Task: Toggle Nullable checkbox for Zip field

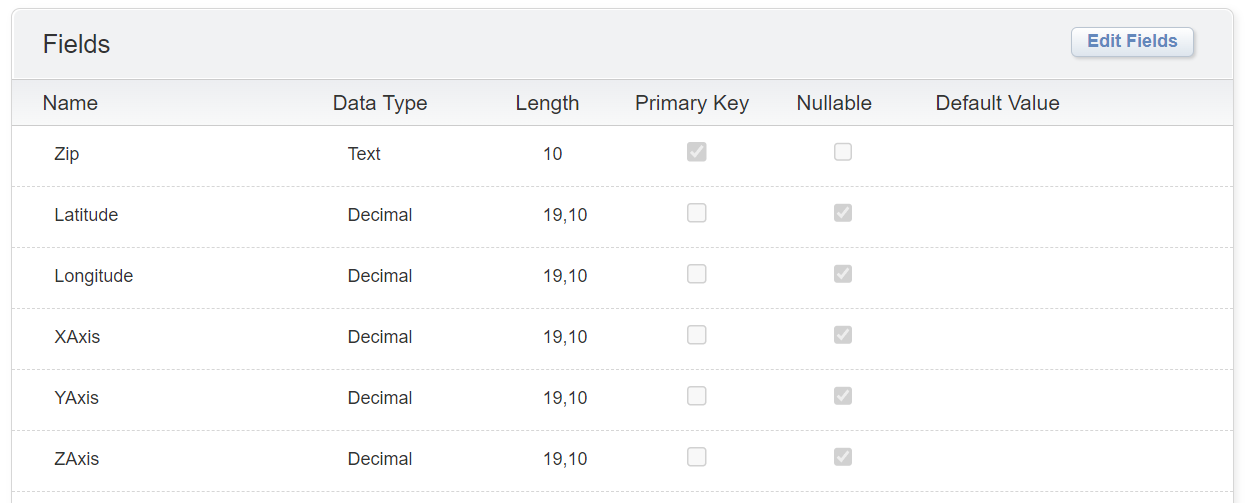Action: coord(843,152)
